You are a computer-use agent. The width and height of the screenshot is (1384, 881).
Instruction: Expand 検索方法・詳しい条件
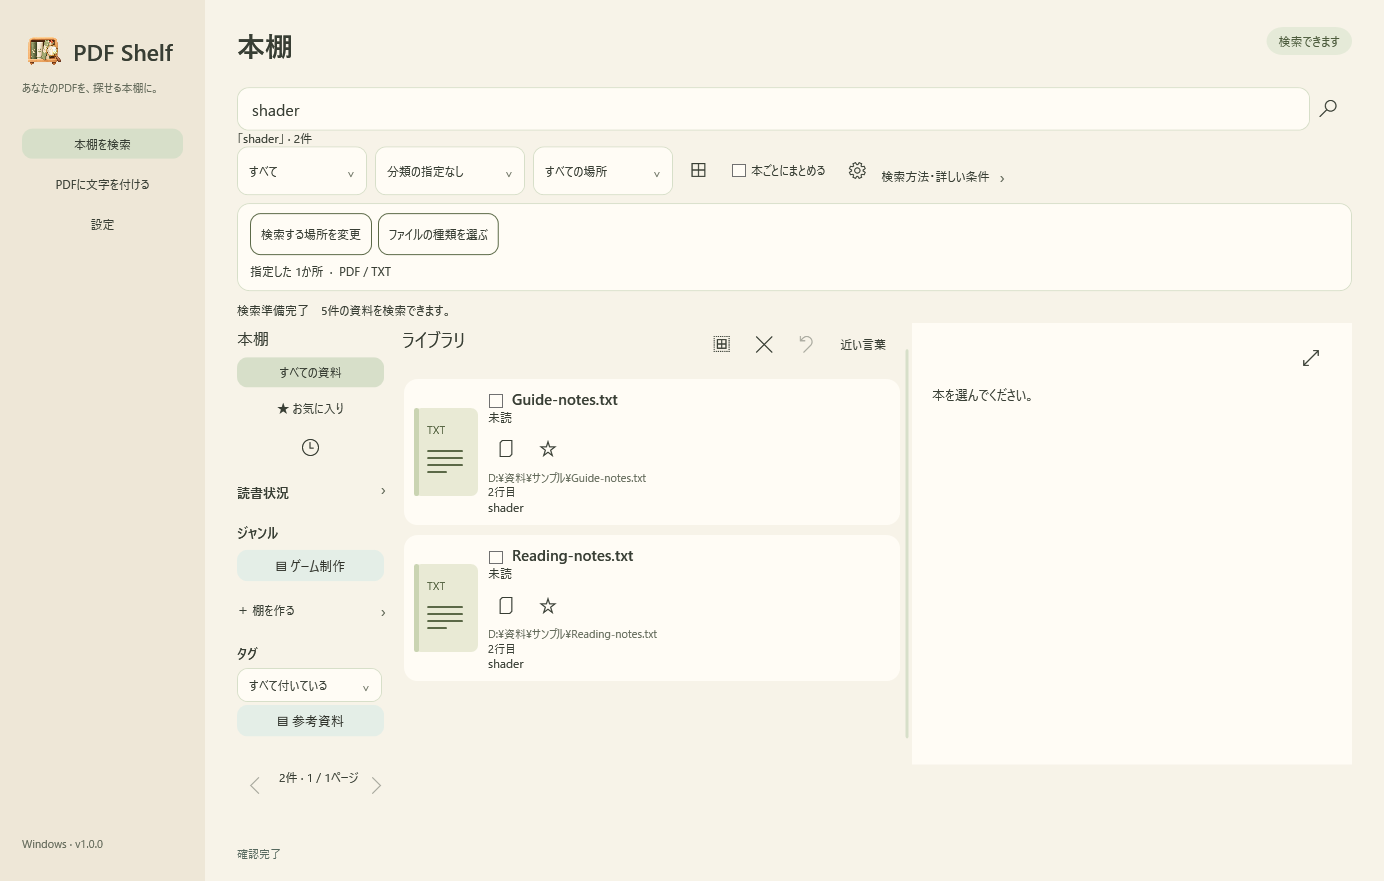[943, 177]
